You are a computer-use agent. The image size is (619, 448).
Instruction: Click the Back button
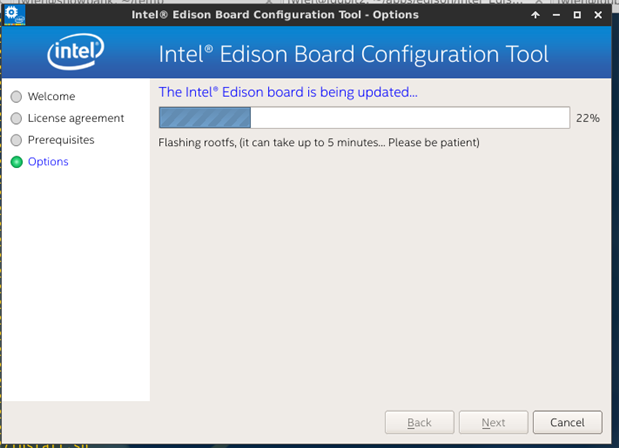pyautogui.click(x=420, y=422)
